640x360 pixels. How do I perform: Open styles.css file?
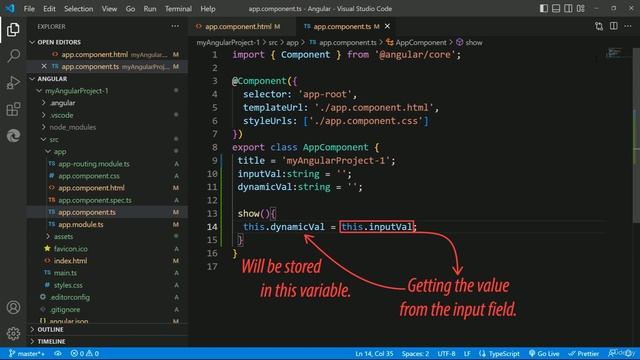point(108,285)
